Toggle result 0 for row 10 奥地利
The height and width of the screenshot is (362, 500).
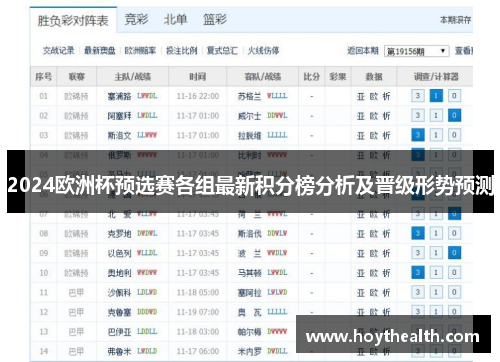pos(454,273)
